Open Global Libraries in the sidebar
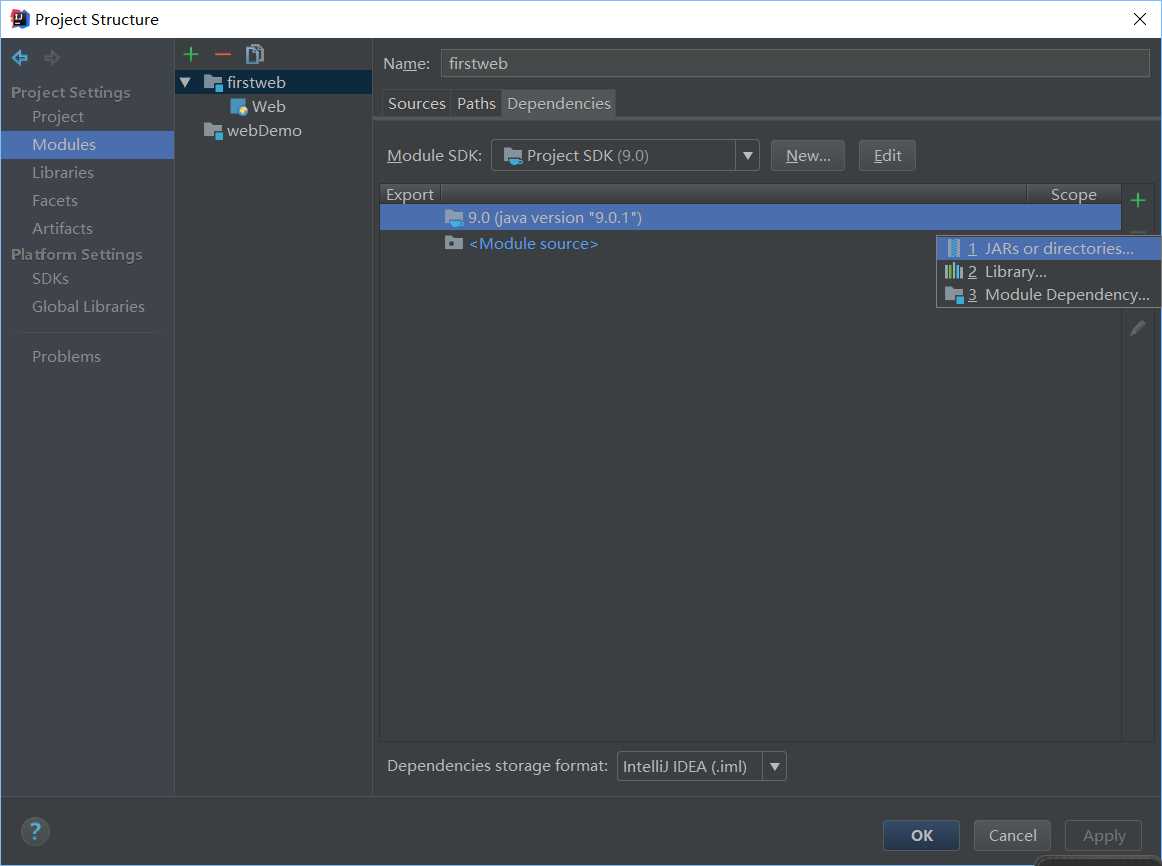Viewport: 1162px width, 866px height. [87, 307]
